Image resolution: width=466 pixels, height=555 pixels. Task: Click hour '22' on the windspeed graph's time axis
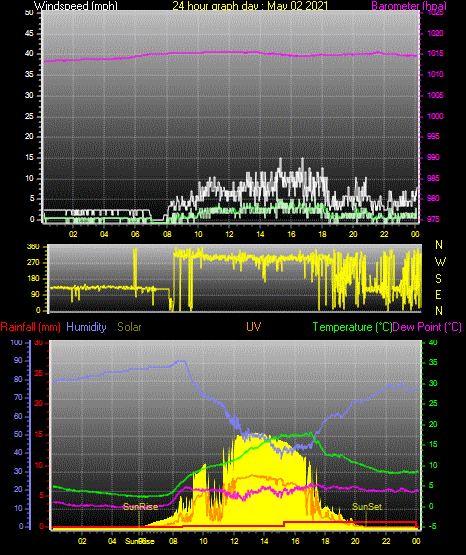tap(384, 234)
